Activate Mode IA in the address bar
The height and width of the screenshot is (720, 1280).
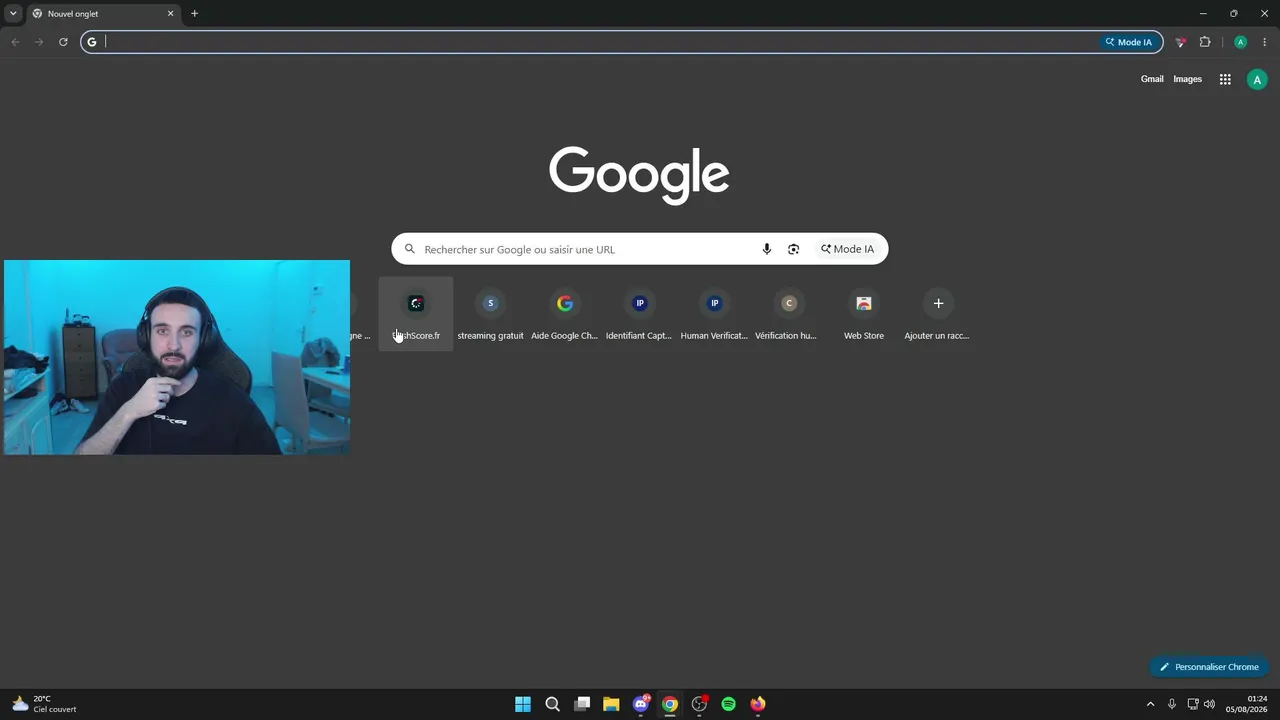click(x=1129, y=42)
